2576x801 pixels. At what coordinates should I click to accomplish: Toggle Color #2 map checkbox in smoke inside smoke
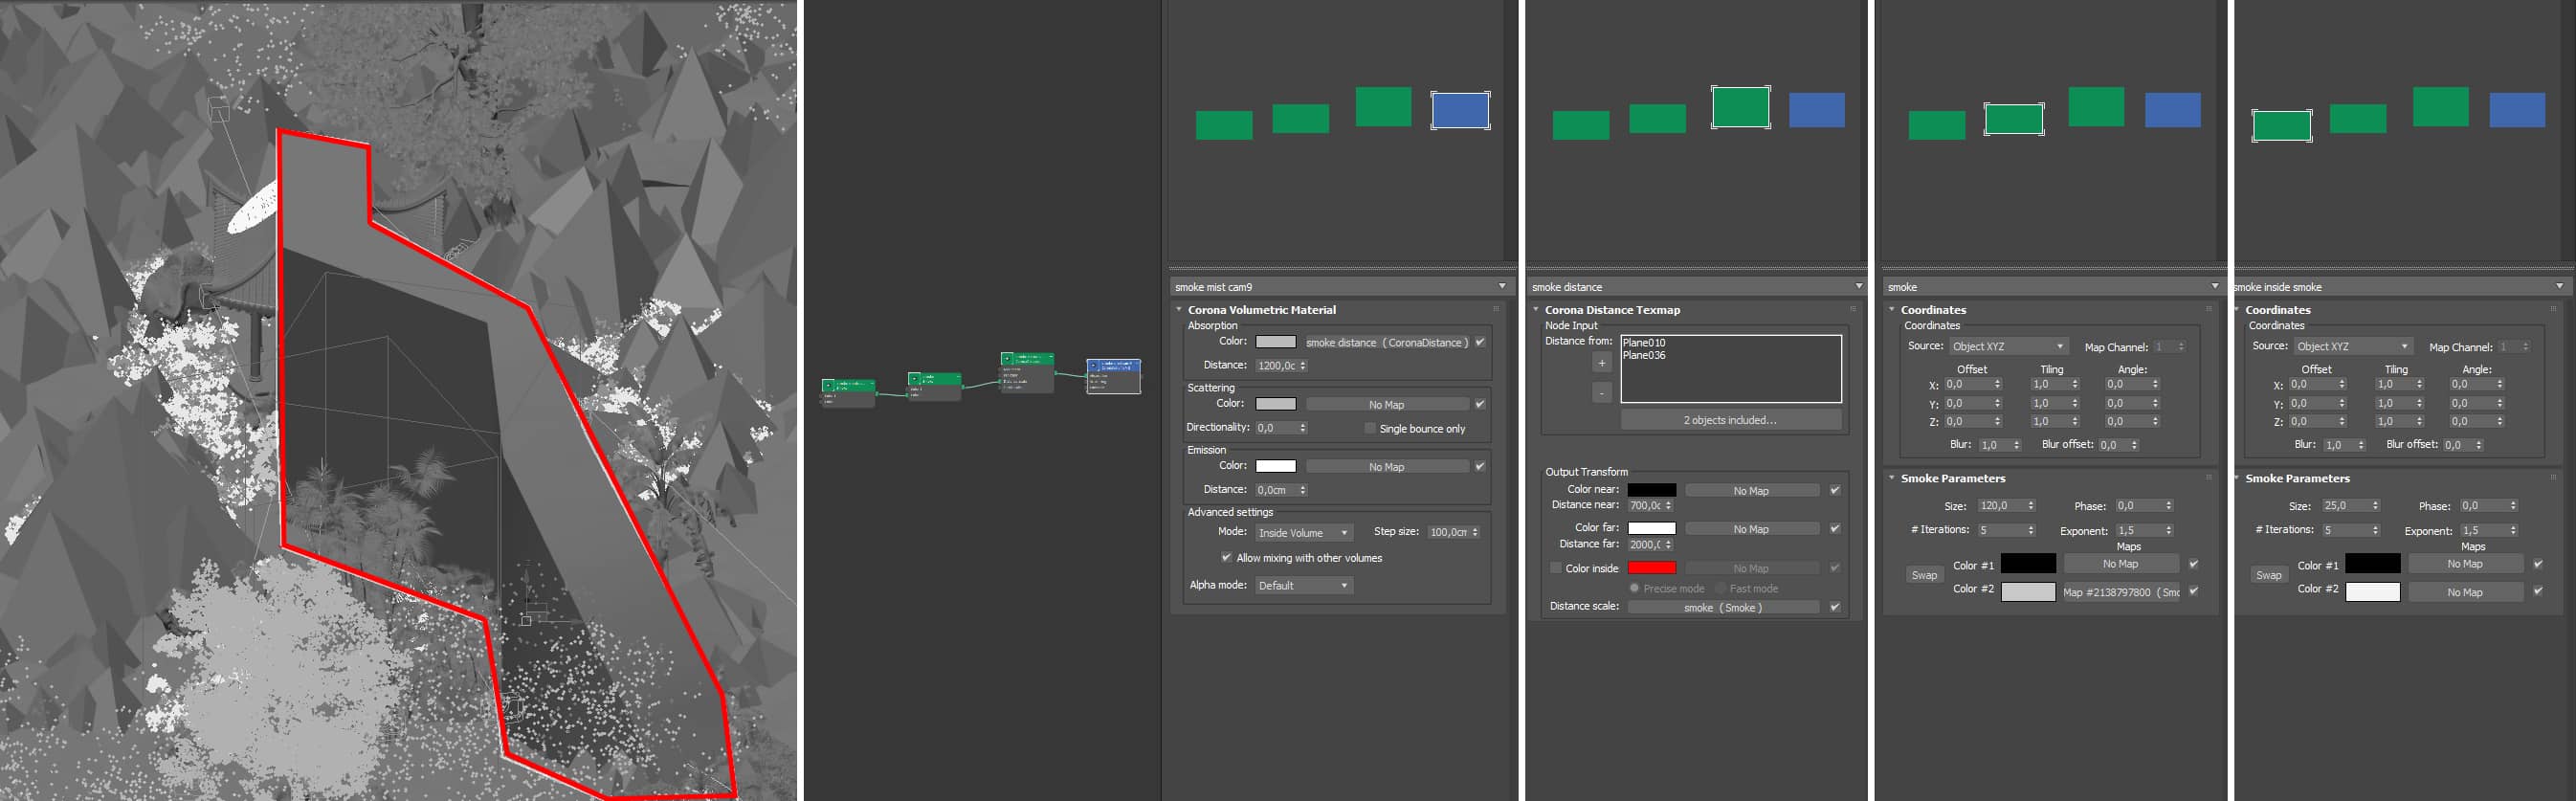click(2538, 592)
